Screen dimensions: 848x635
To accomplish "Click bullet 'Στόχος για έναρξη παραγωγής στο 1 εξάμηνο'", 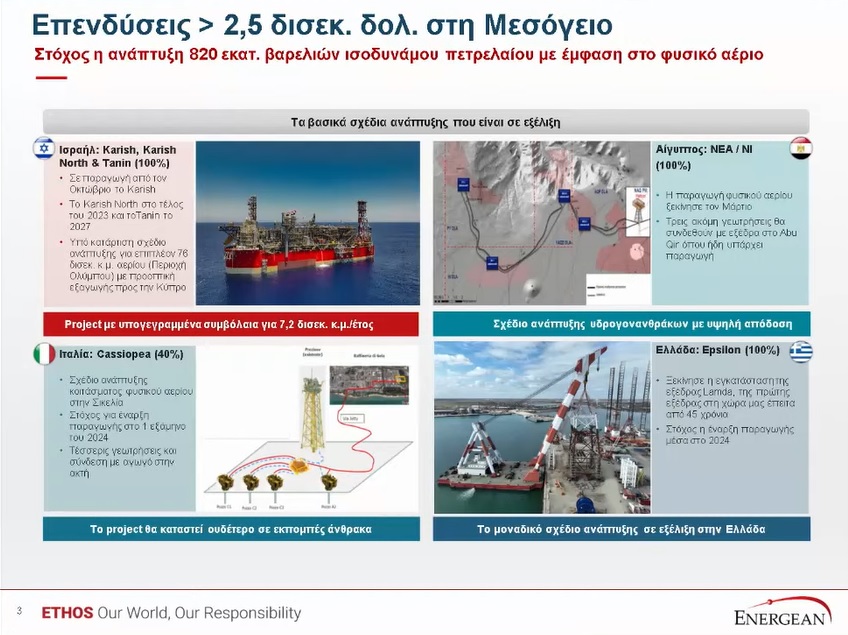I will coord(127,426).
